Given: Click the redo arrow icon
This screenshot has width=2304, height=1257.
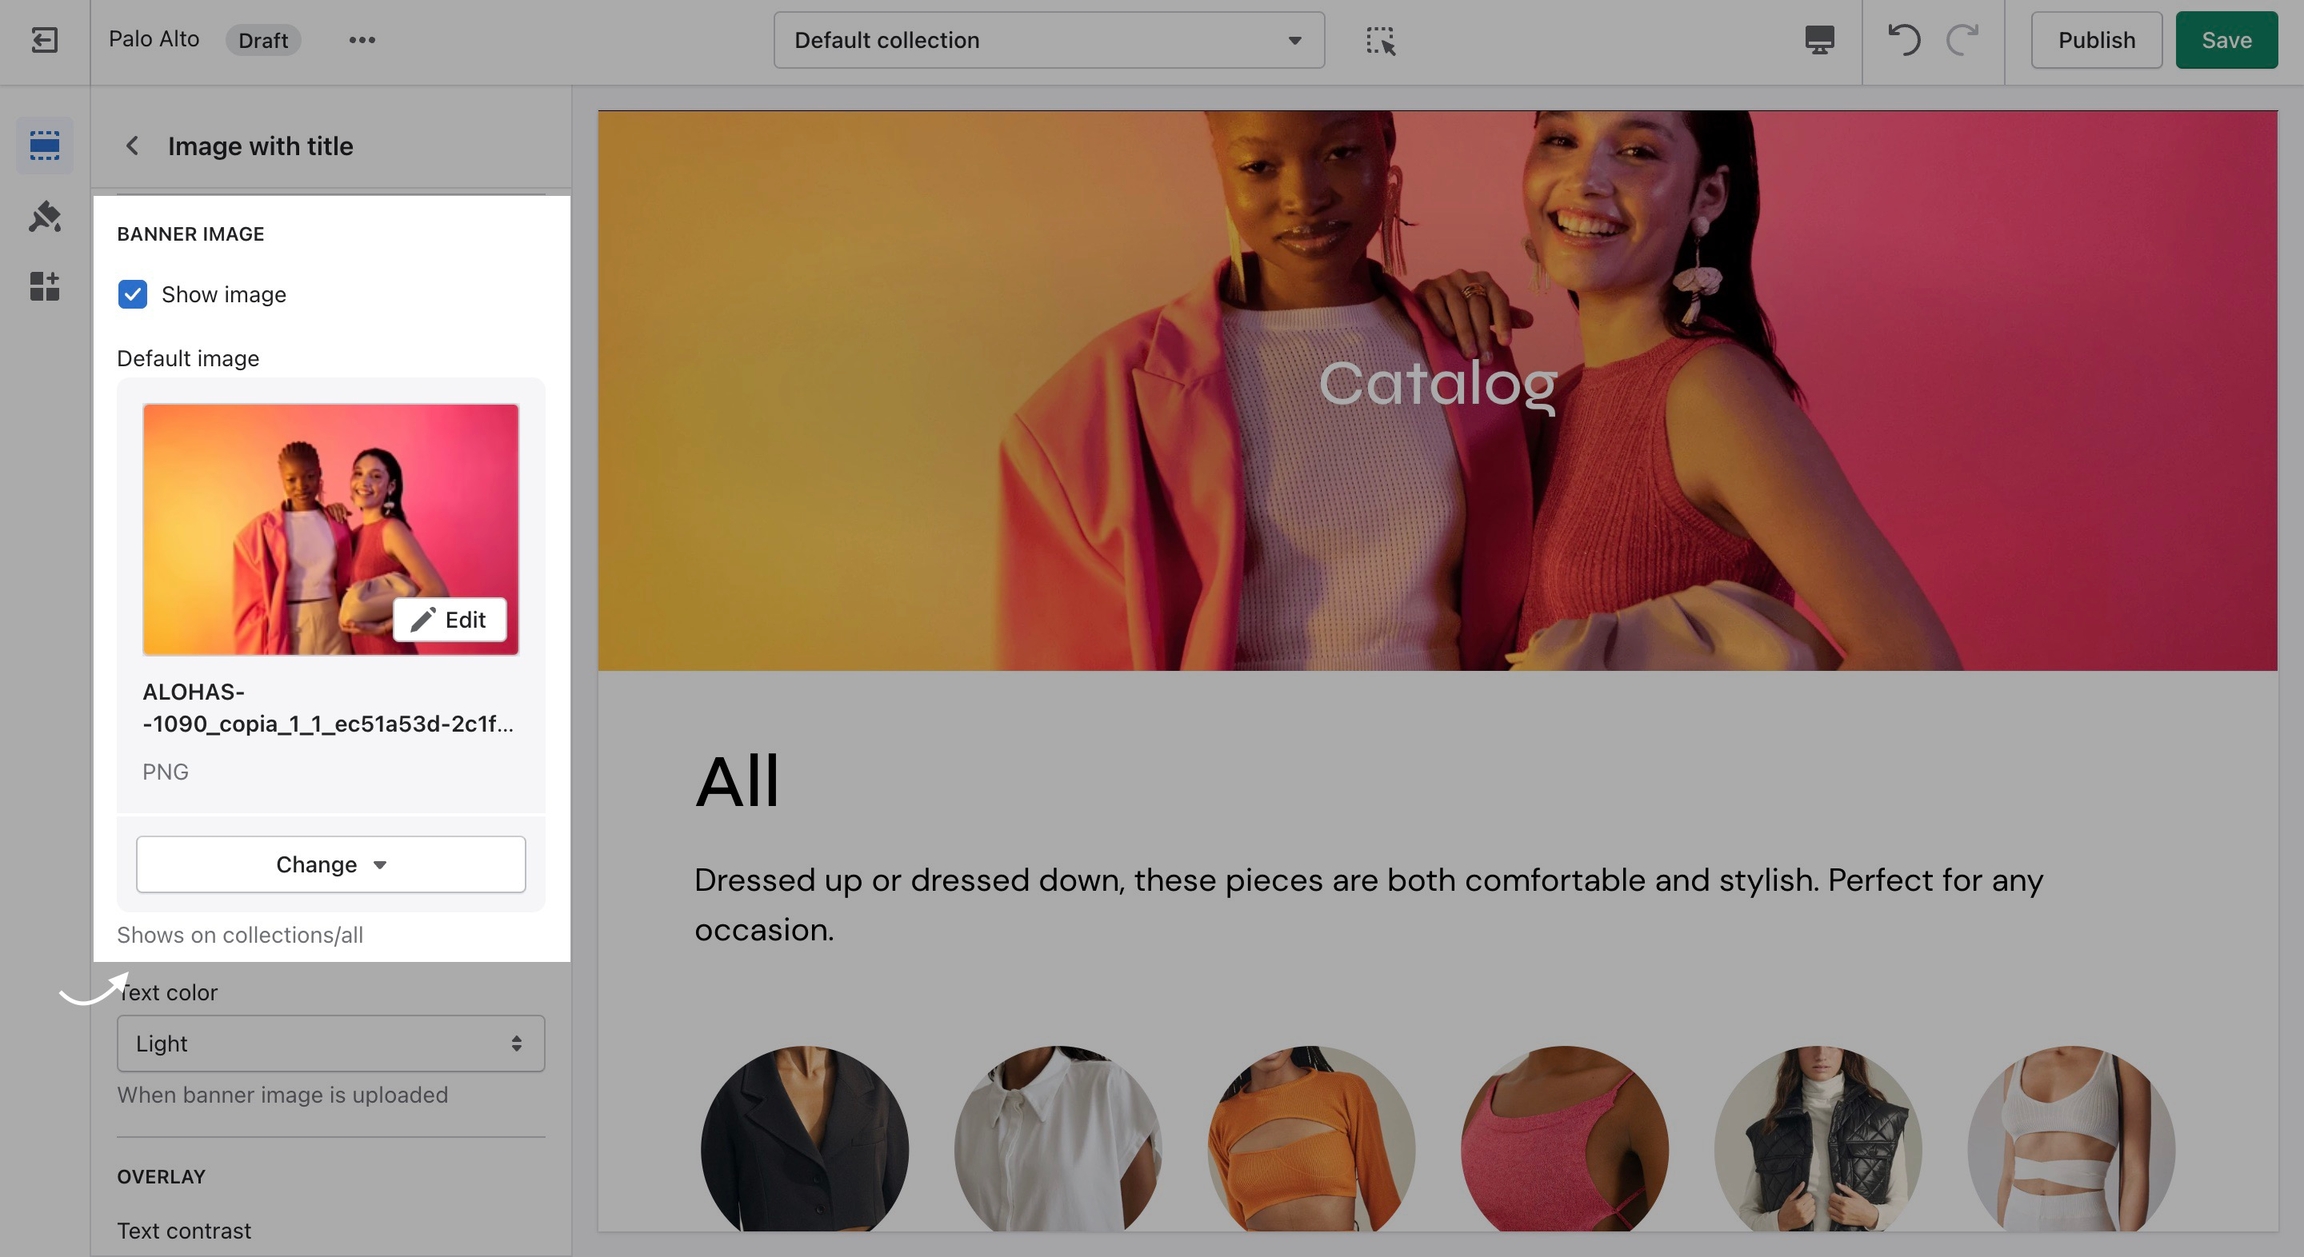Looking at the screenshot, I should [1962, 40].
